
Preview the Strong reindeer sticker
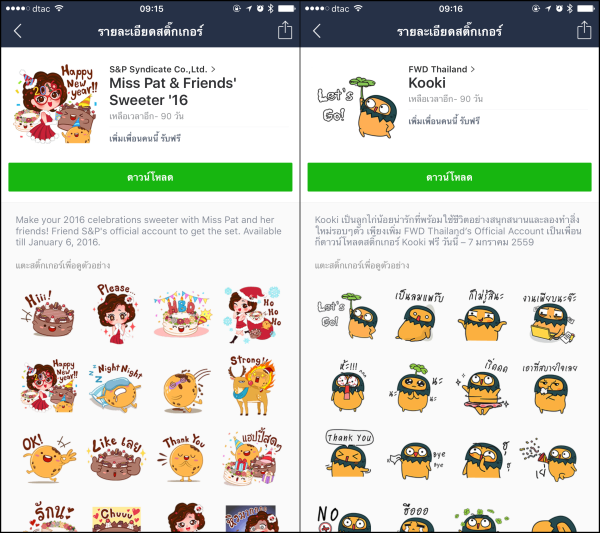(x=251, y=385)
